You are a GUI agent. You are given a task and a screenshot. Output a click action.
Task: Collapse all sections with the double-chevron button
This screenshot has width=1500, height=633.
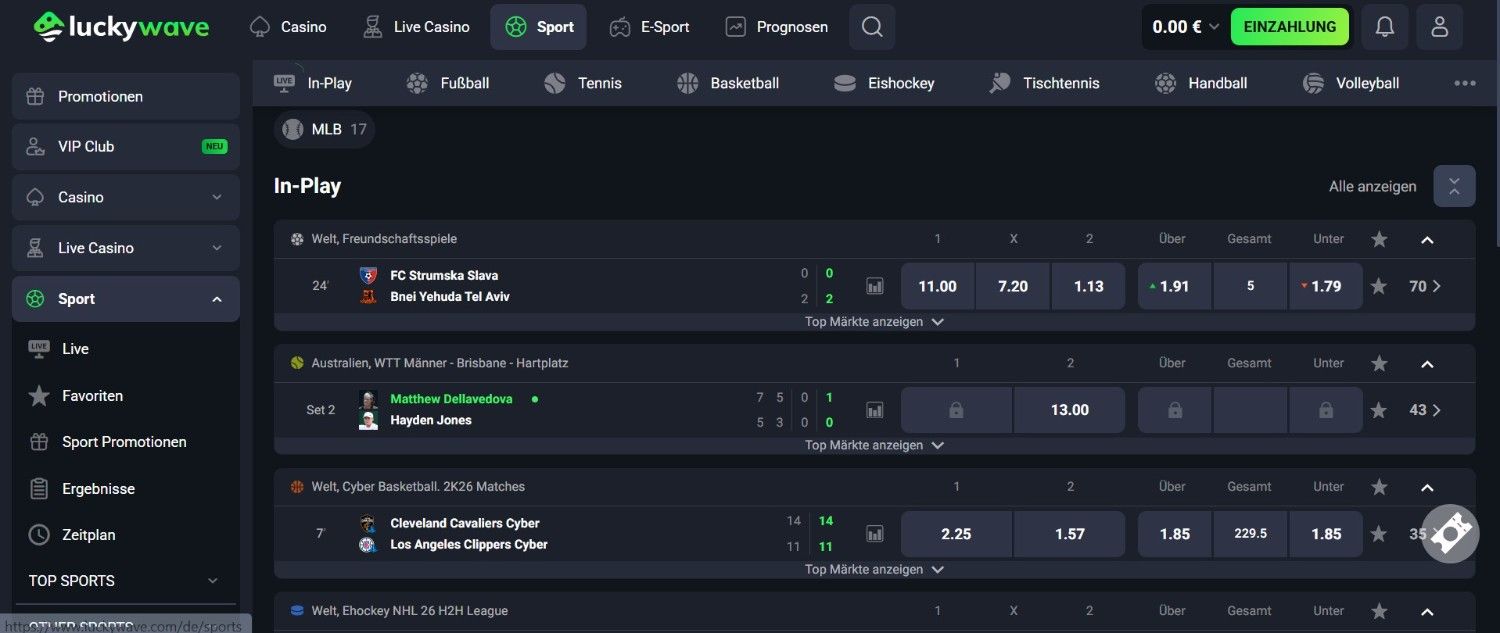(1454, 186)
